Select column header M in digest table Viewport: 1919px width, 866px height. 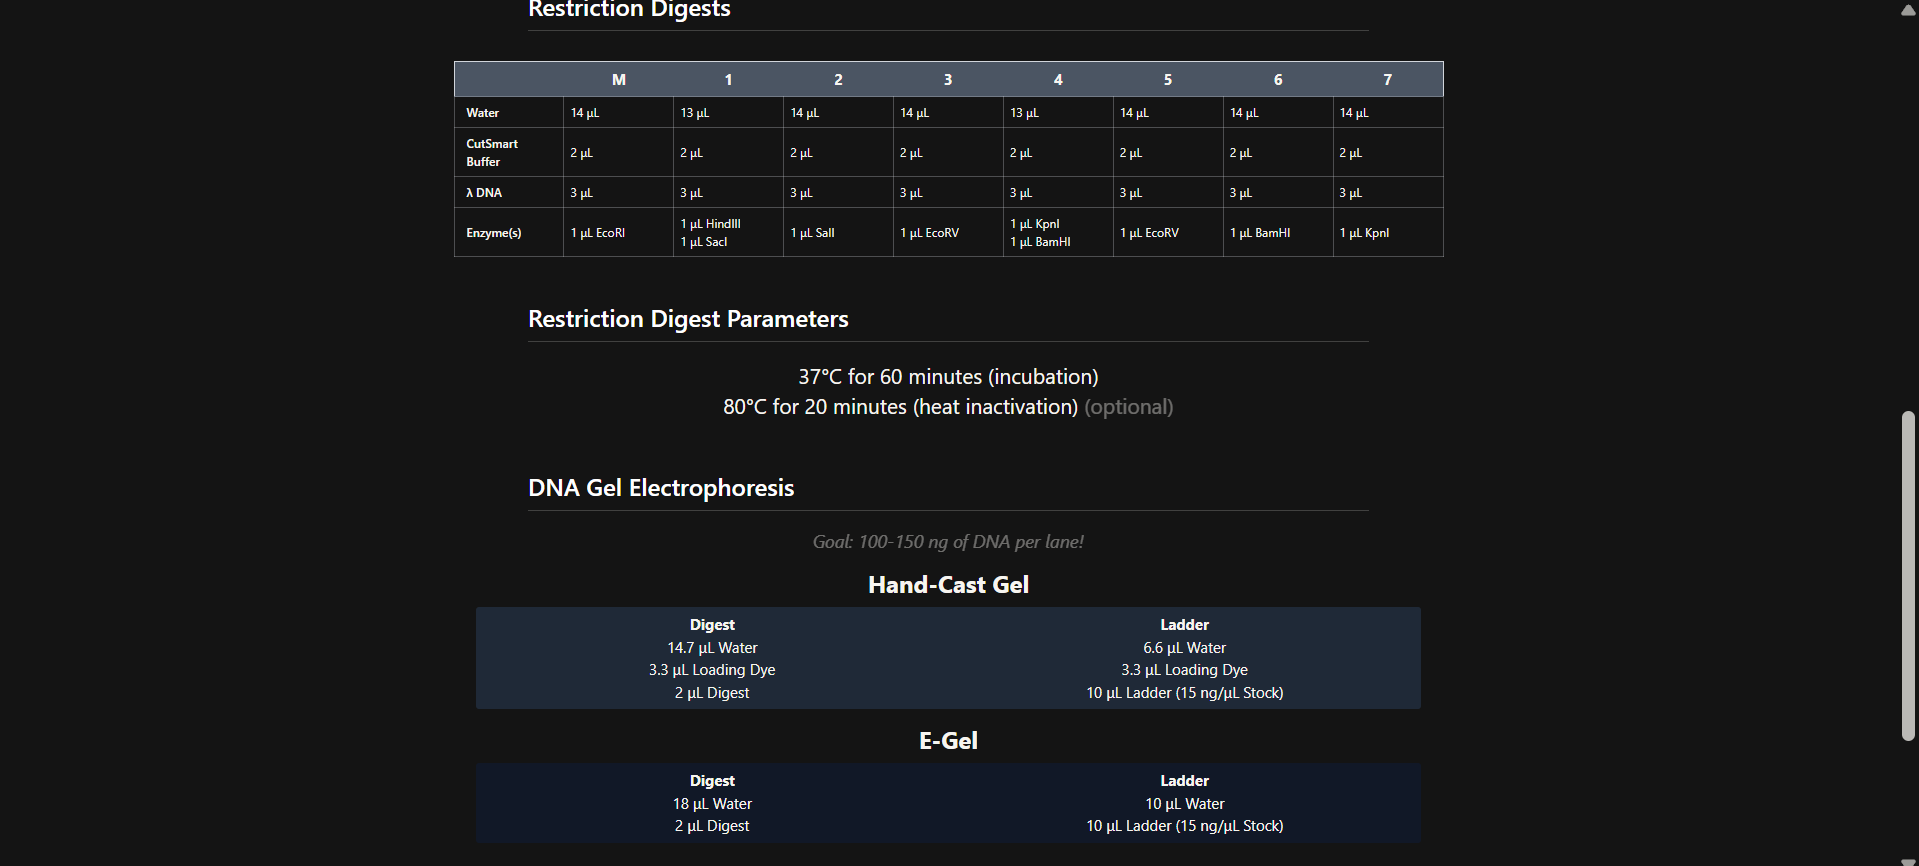(x=618, y=80)
